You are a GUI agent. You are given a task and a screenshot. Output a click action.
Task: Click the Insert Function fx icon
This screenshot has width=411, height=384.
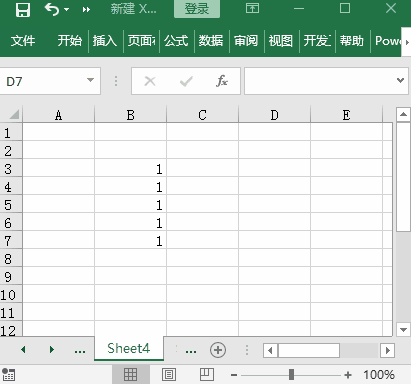point(222,81)
